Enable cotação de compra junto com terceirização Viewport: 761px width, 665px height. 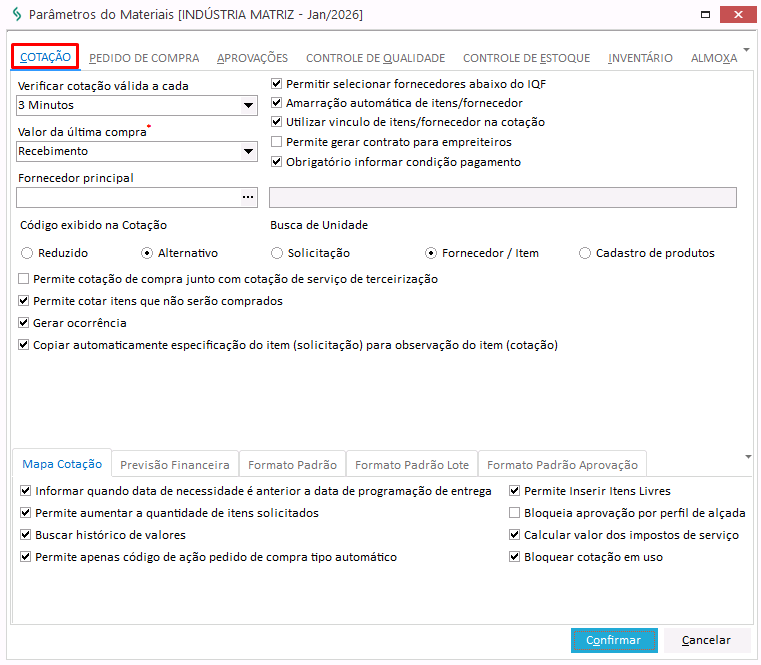coord(23,279)
